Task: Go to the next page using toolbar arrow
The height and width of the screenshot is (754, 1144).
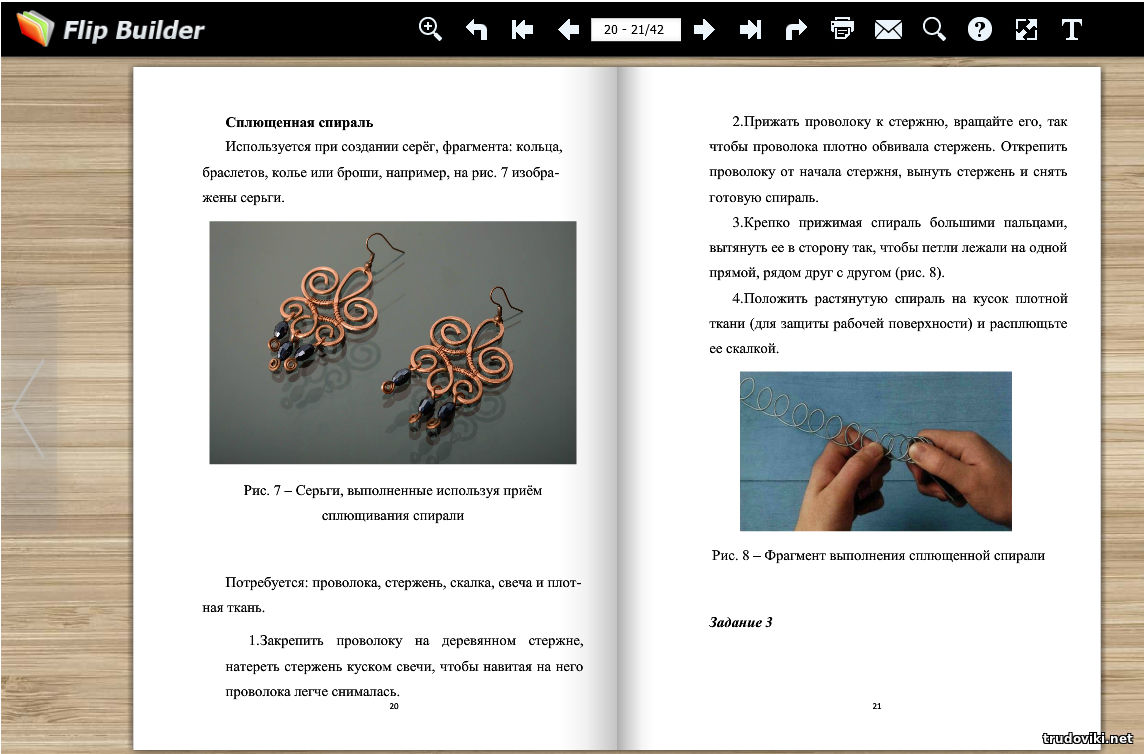Action: click(704, 29)
